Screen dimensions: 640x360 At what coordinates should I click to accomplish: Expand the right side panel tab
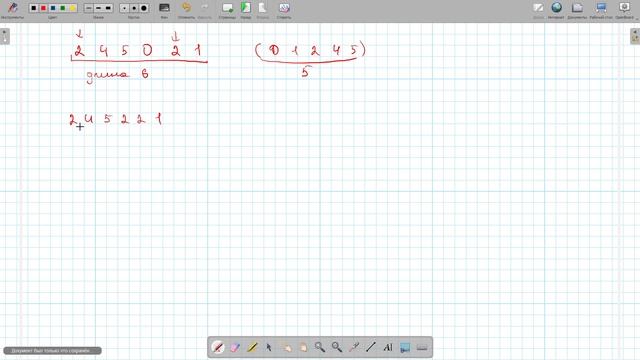635,36
